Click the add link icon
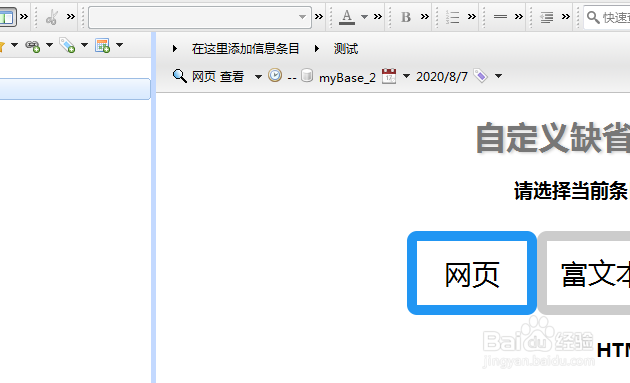 point(33,46)
